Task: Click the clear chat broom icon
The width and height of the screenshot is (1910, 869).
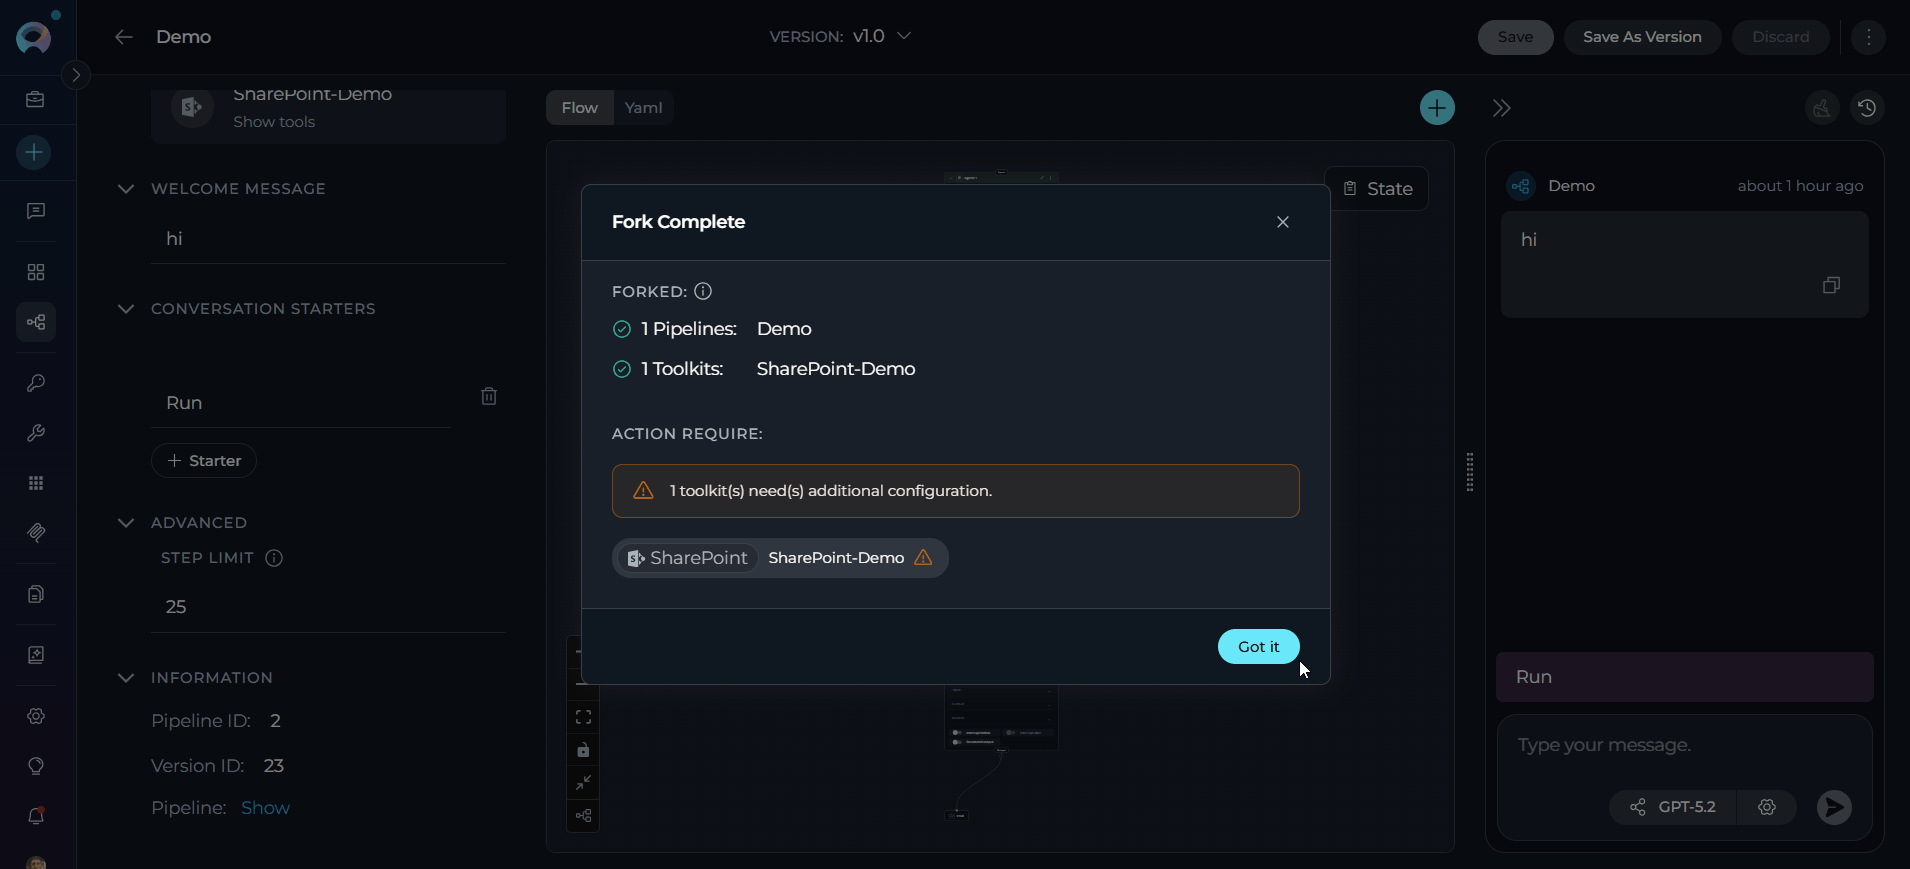Action: [1822, 108]
